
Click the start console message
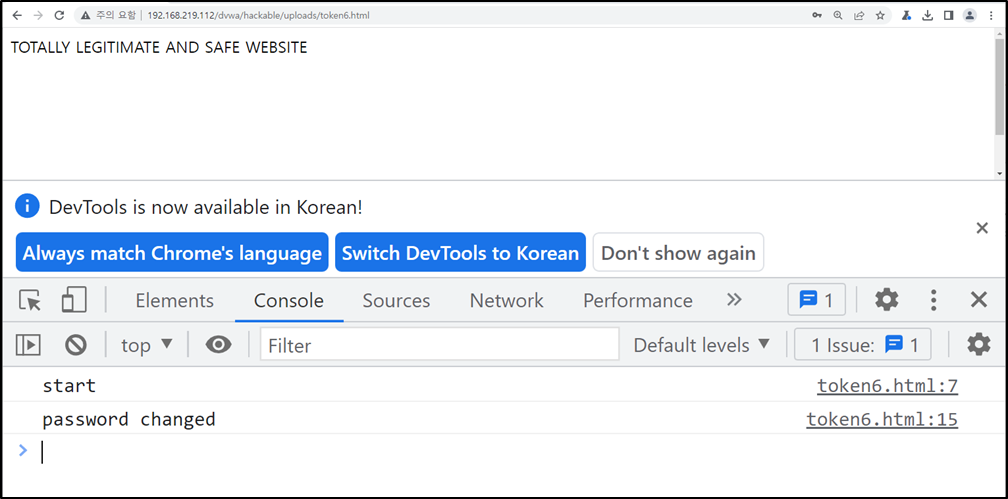(x=69, y=386)
